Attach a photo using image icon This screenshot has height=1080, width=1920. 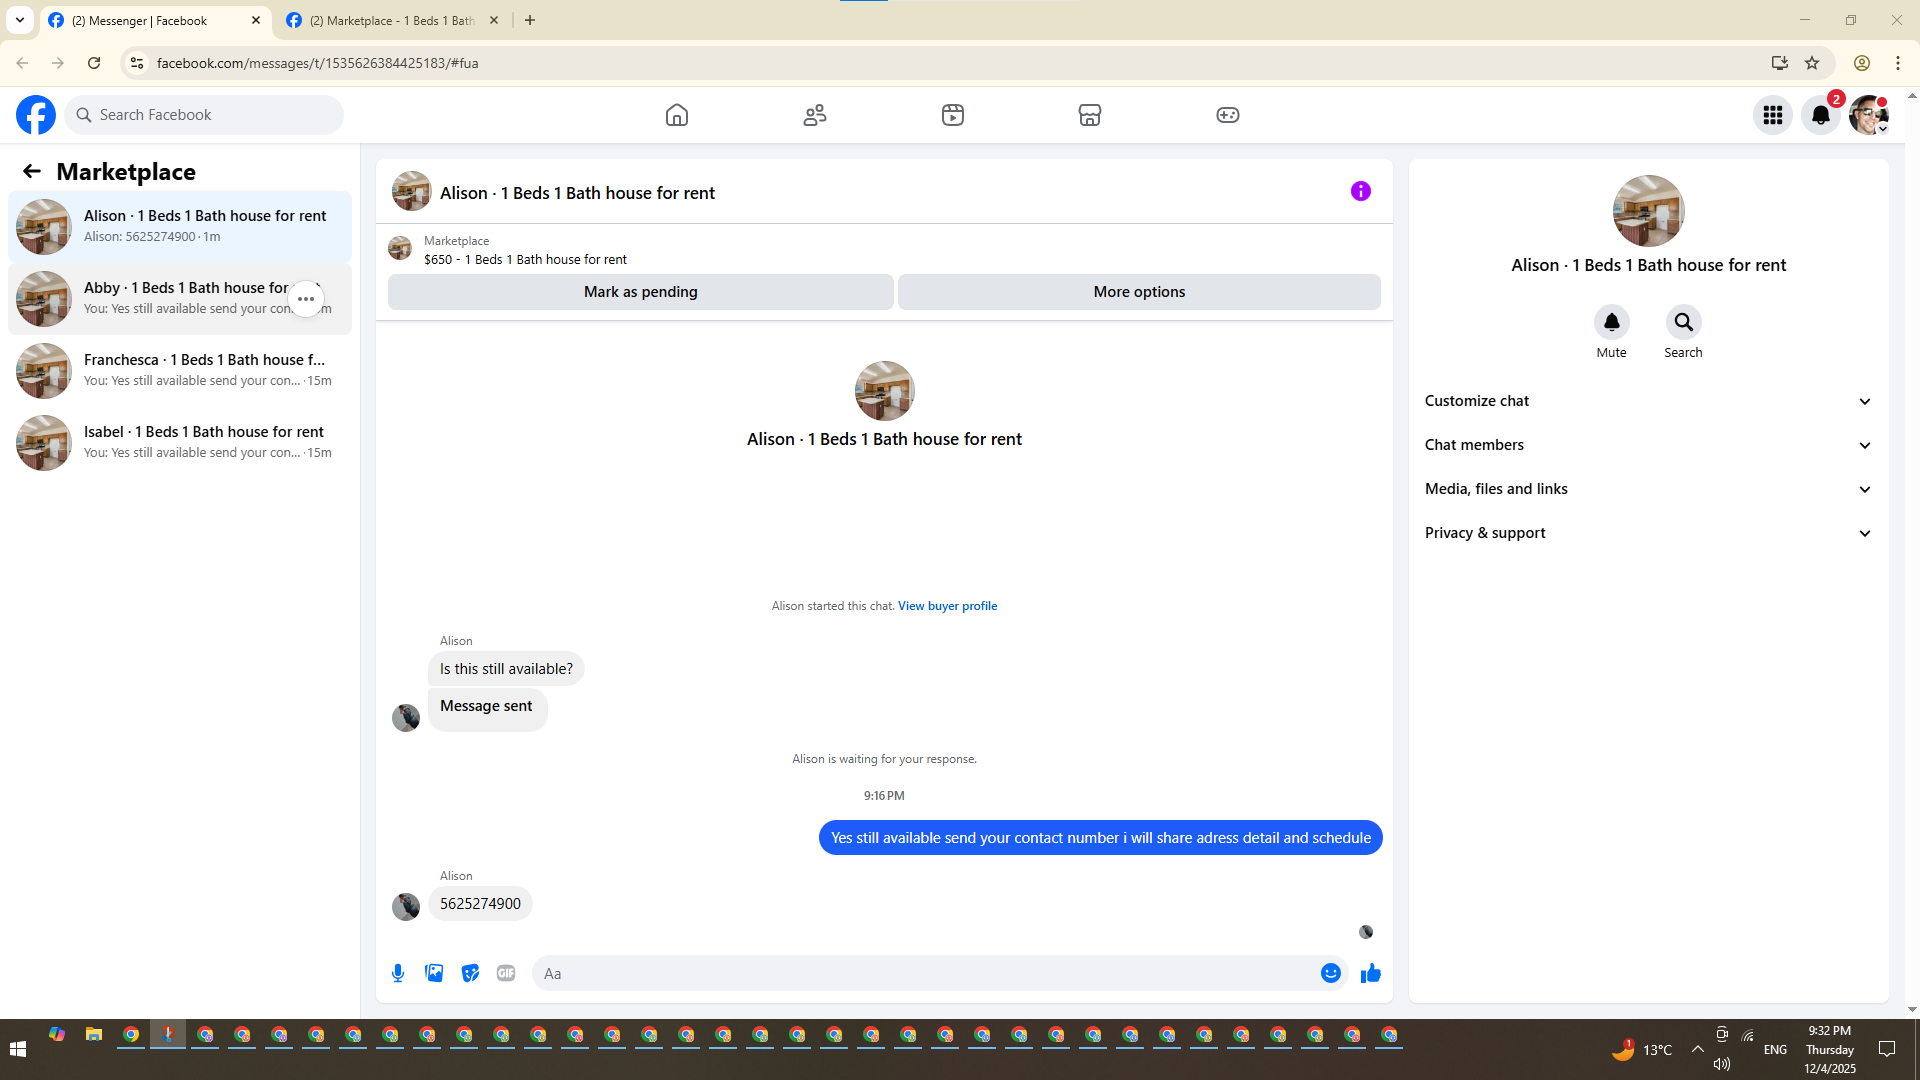[x=434, y=973]
